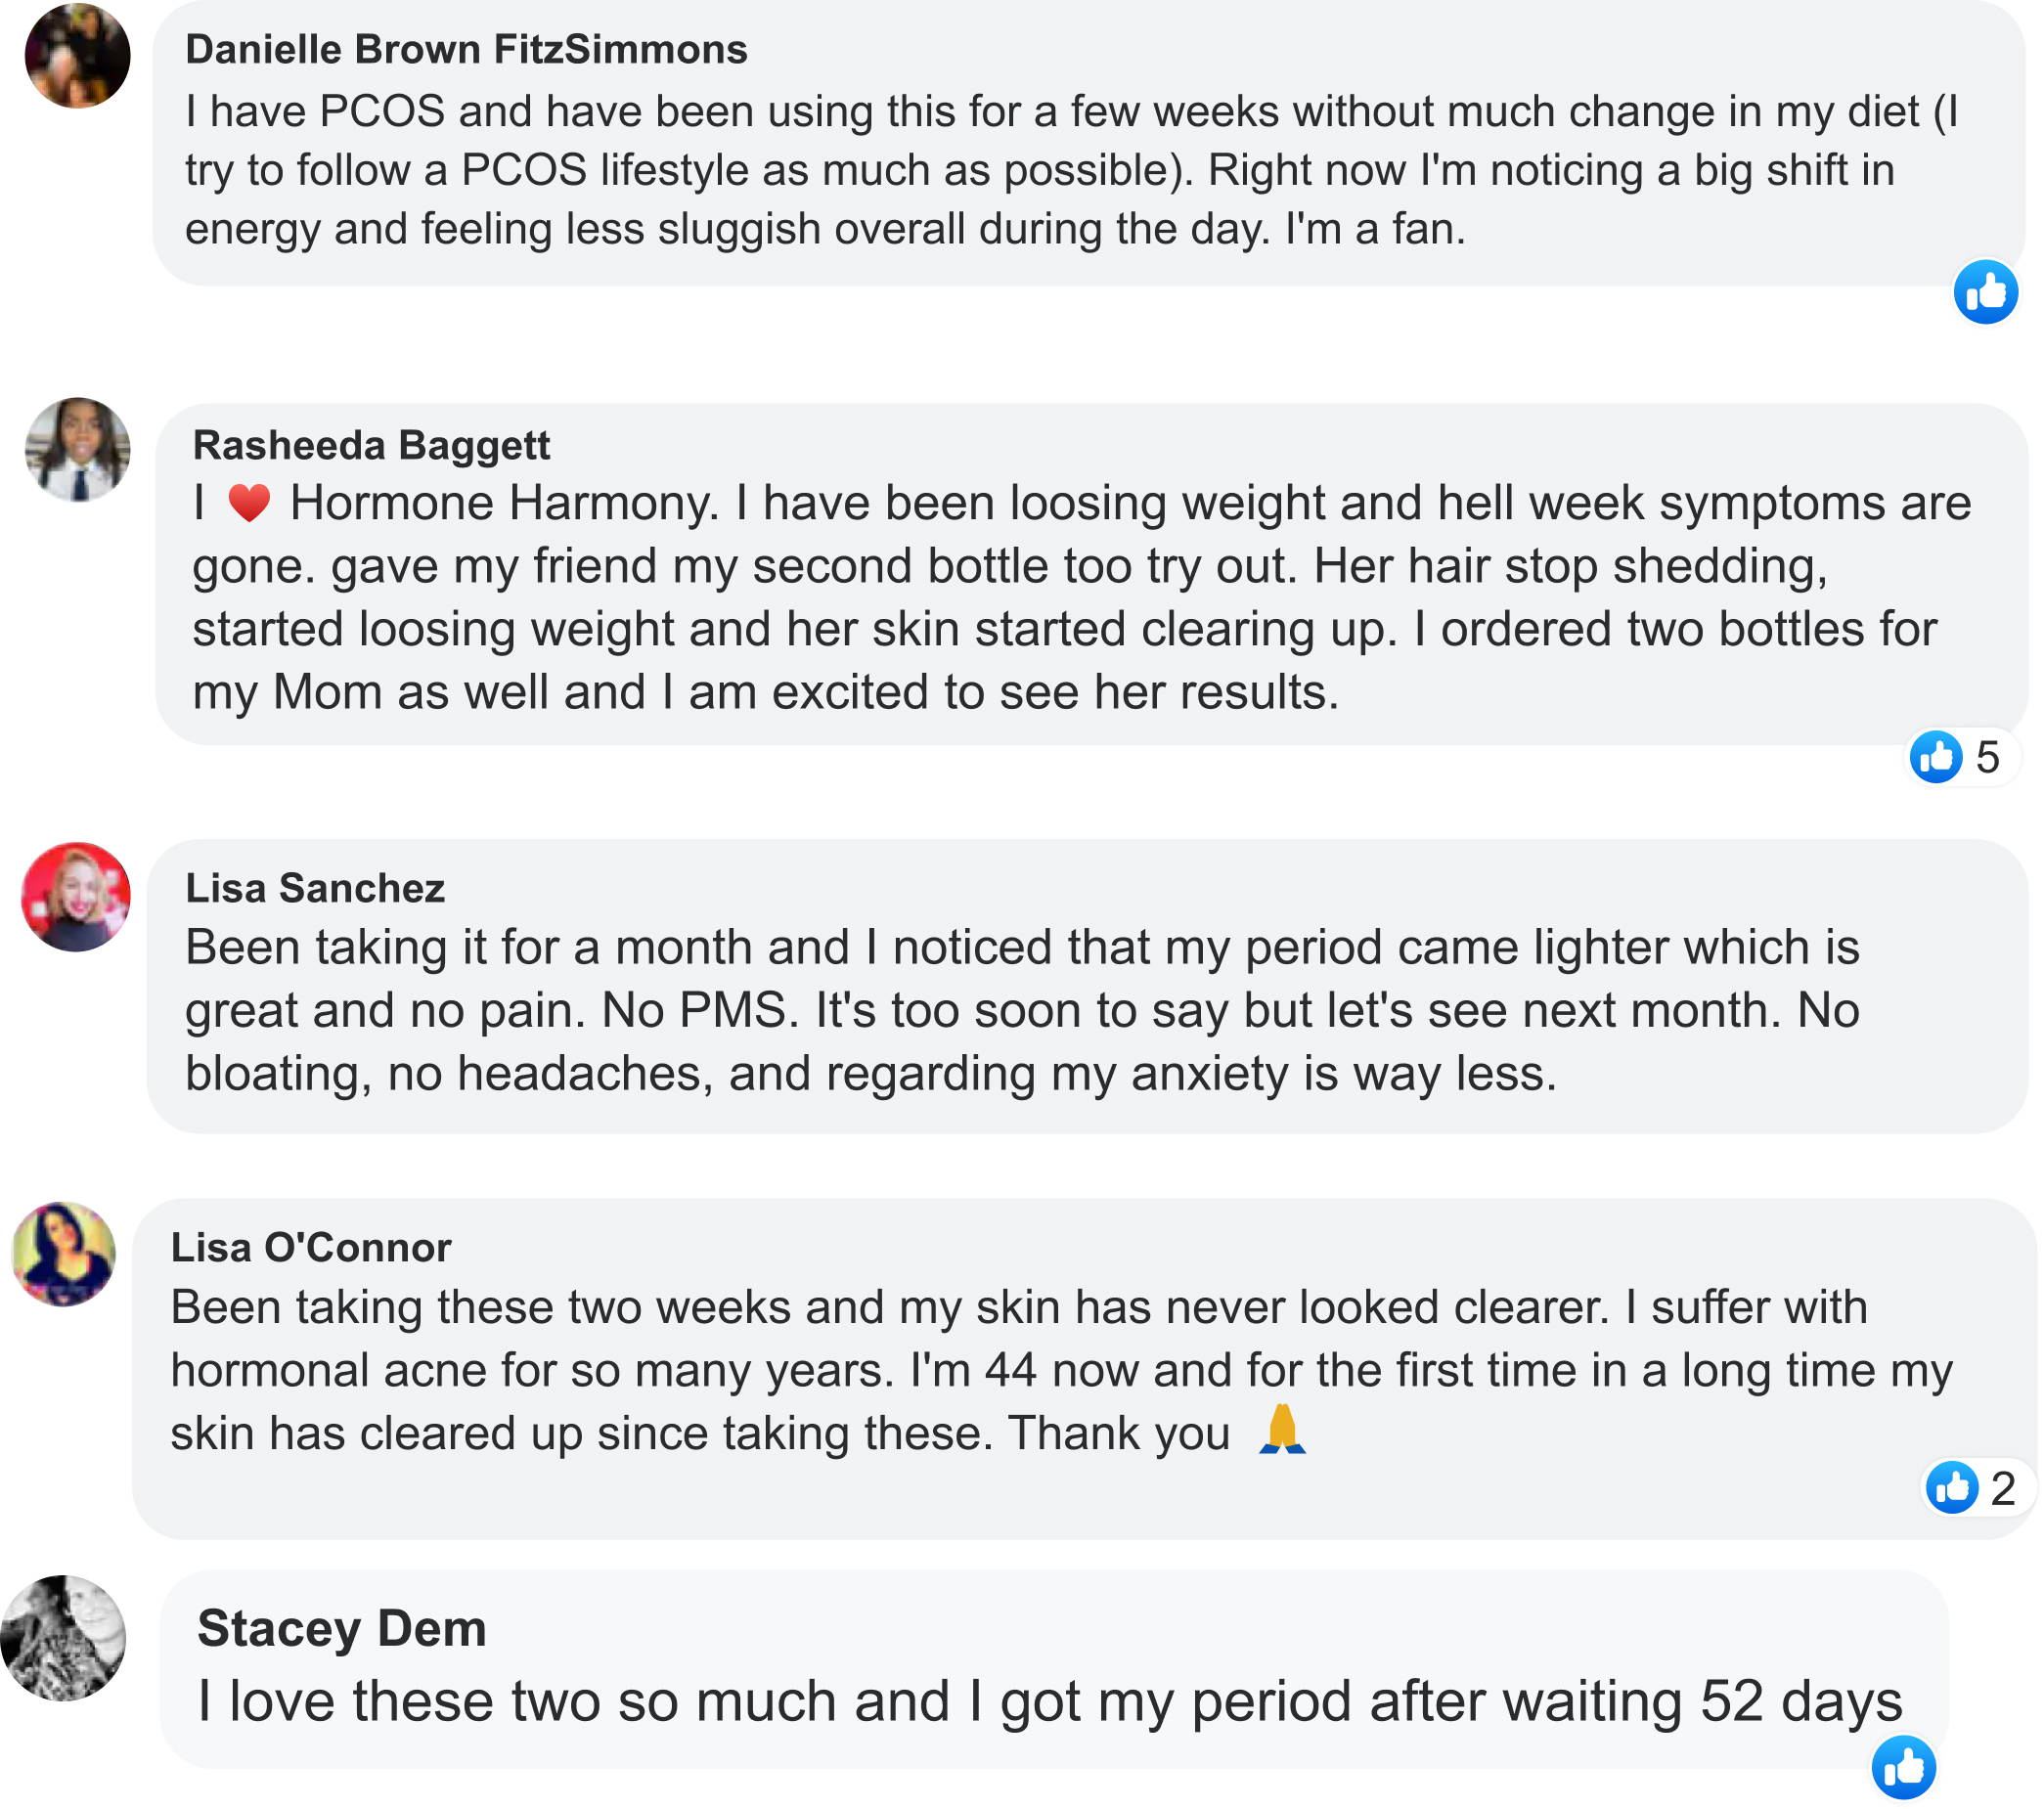Visit the Lisa Sanchez name link
2044x1809 pixels.
[x=315, y=888]
